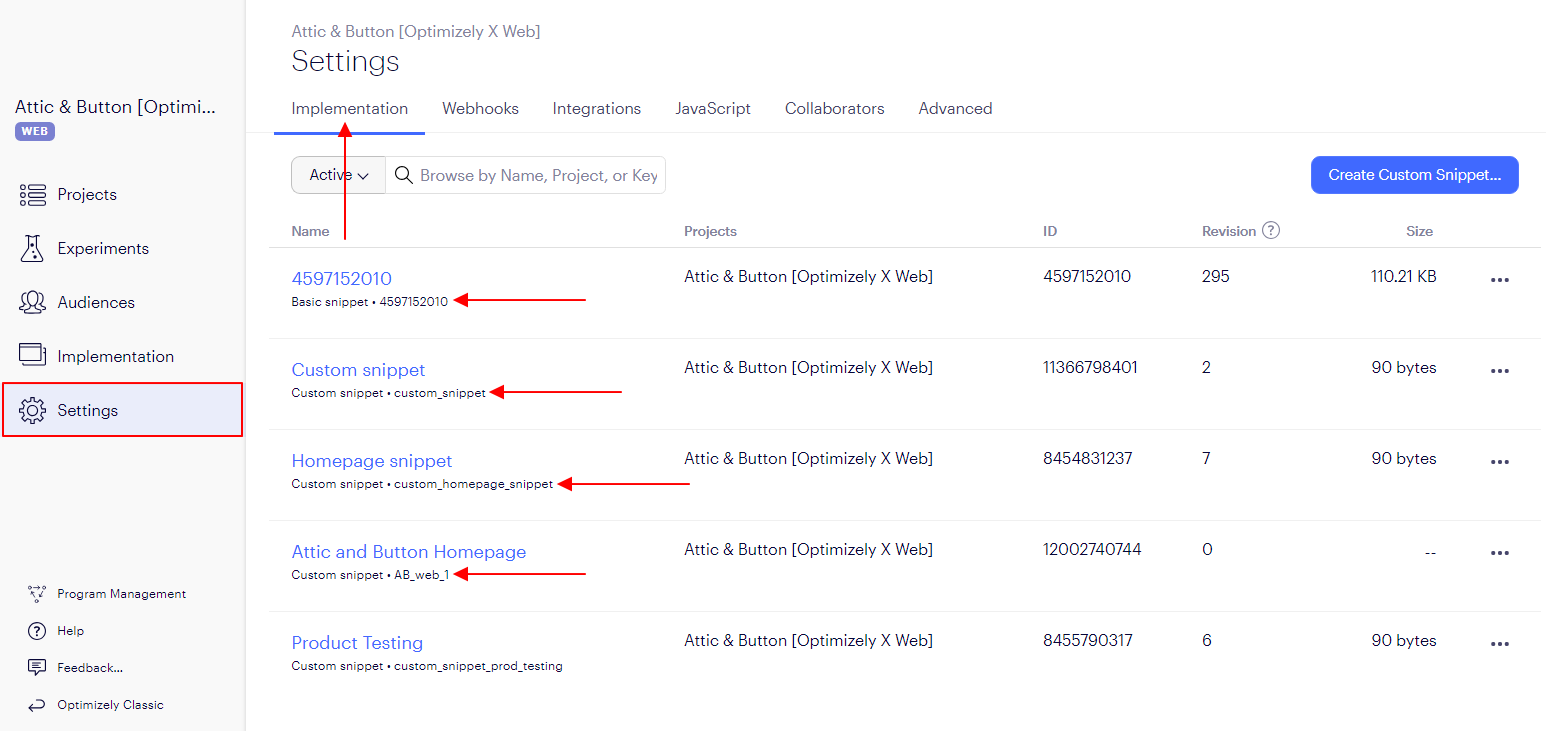Switch to the Collaborators tab

point(834,109)
